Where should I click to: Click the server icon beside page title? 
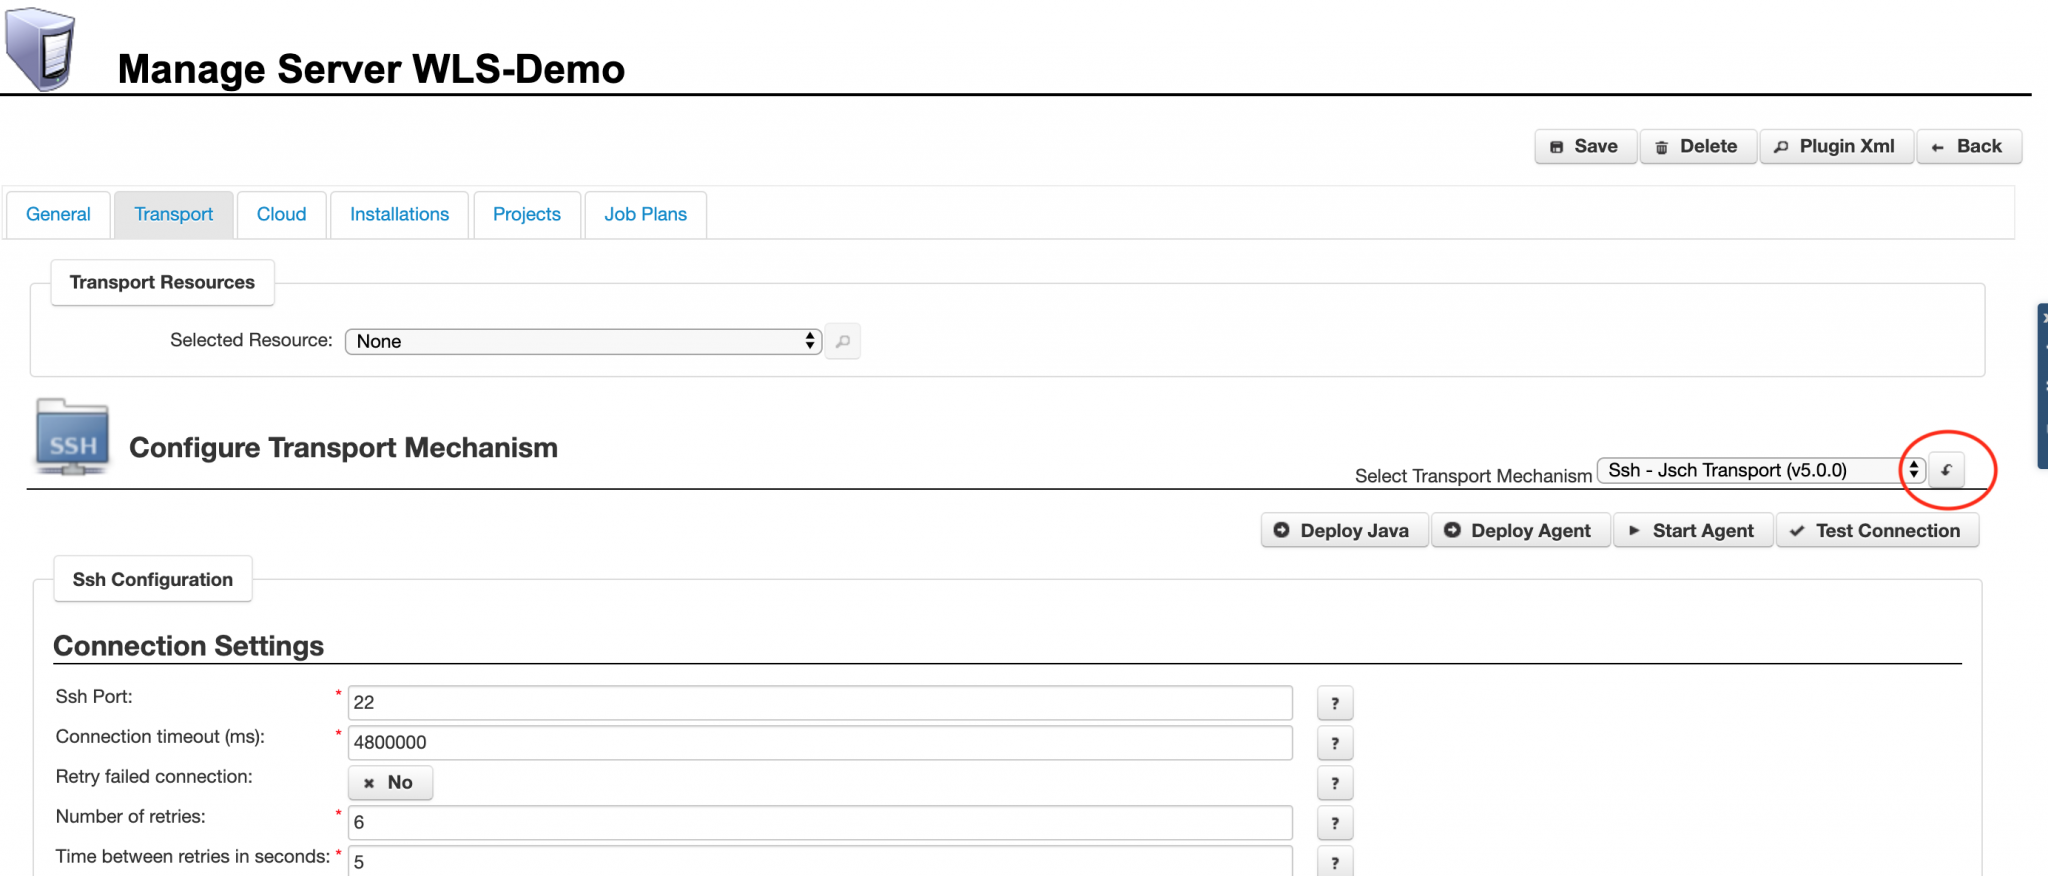pyautogui.click(x=41, y=48)
